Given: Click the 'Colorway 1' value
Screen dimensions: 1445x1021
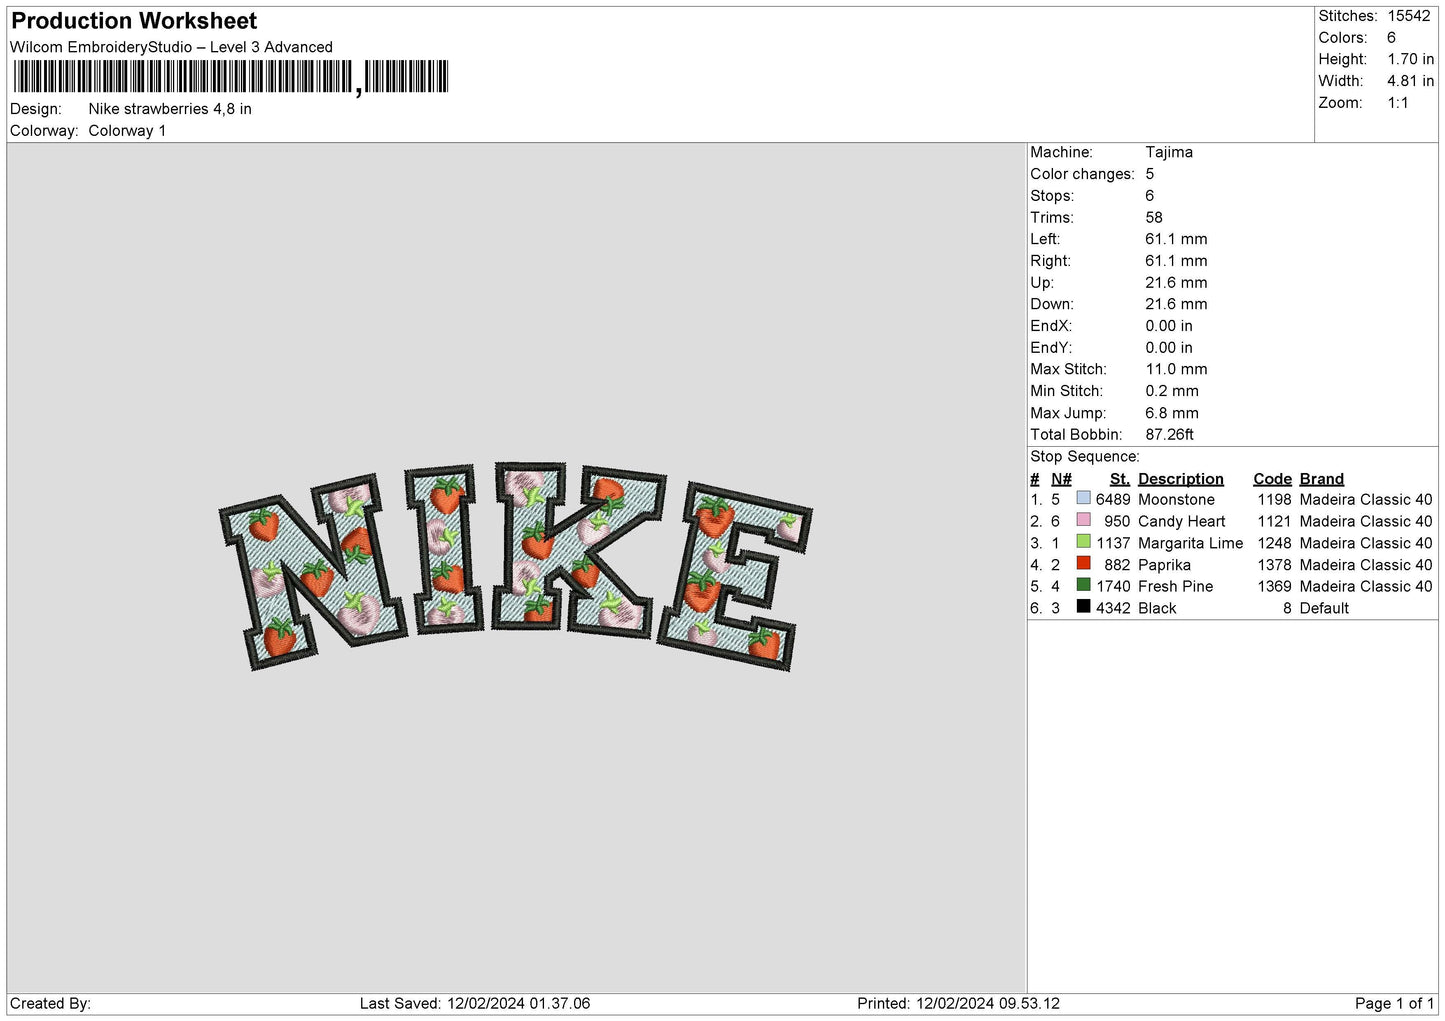Looking at the screenshot, I should point(127,131).
